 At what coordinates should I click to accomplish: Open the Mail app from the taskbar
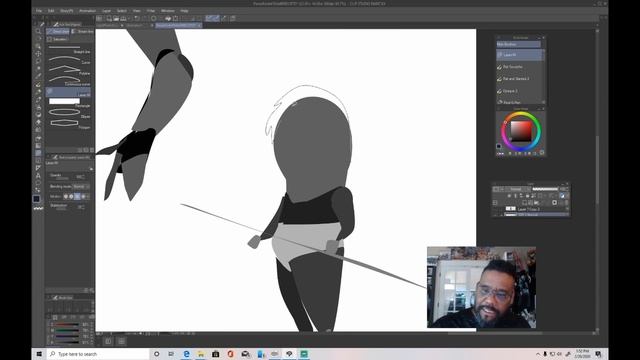[245, 354]
